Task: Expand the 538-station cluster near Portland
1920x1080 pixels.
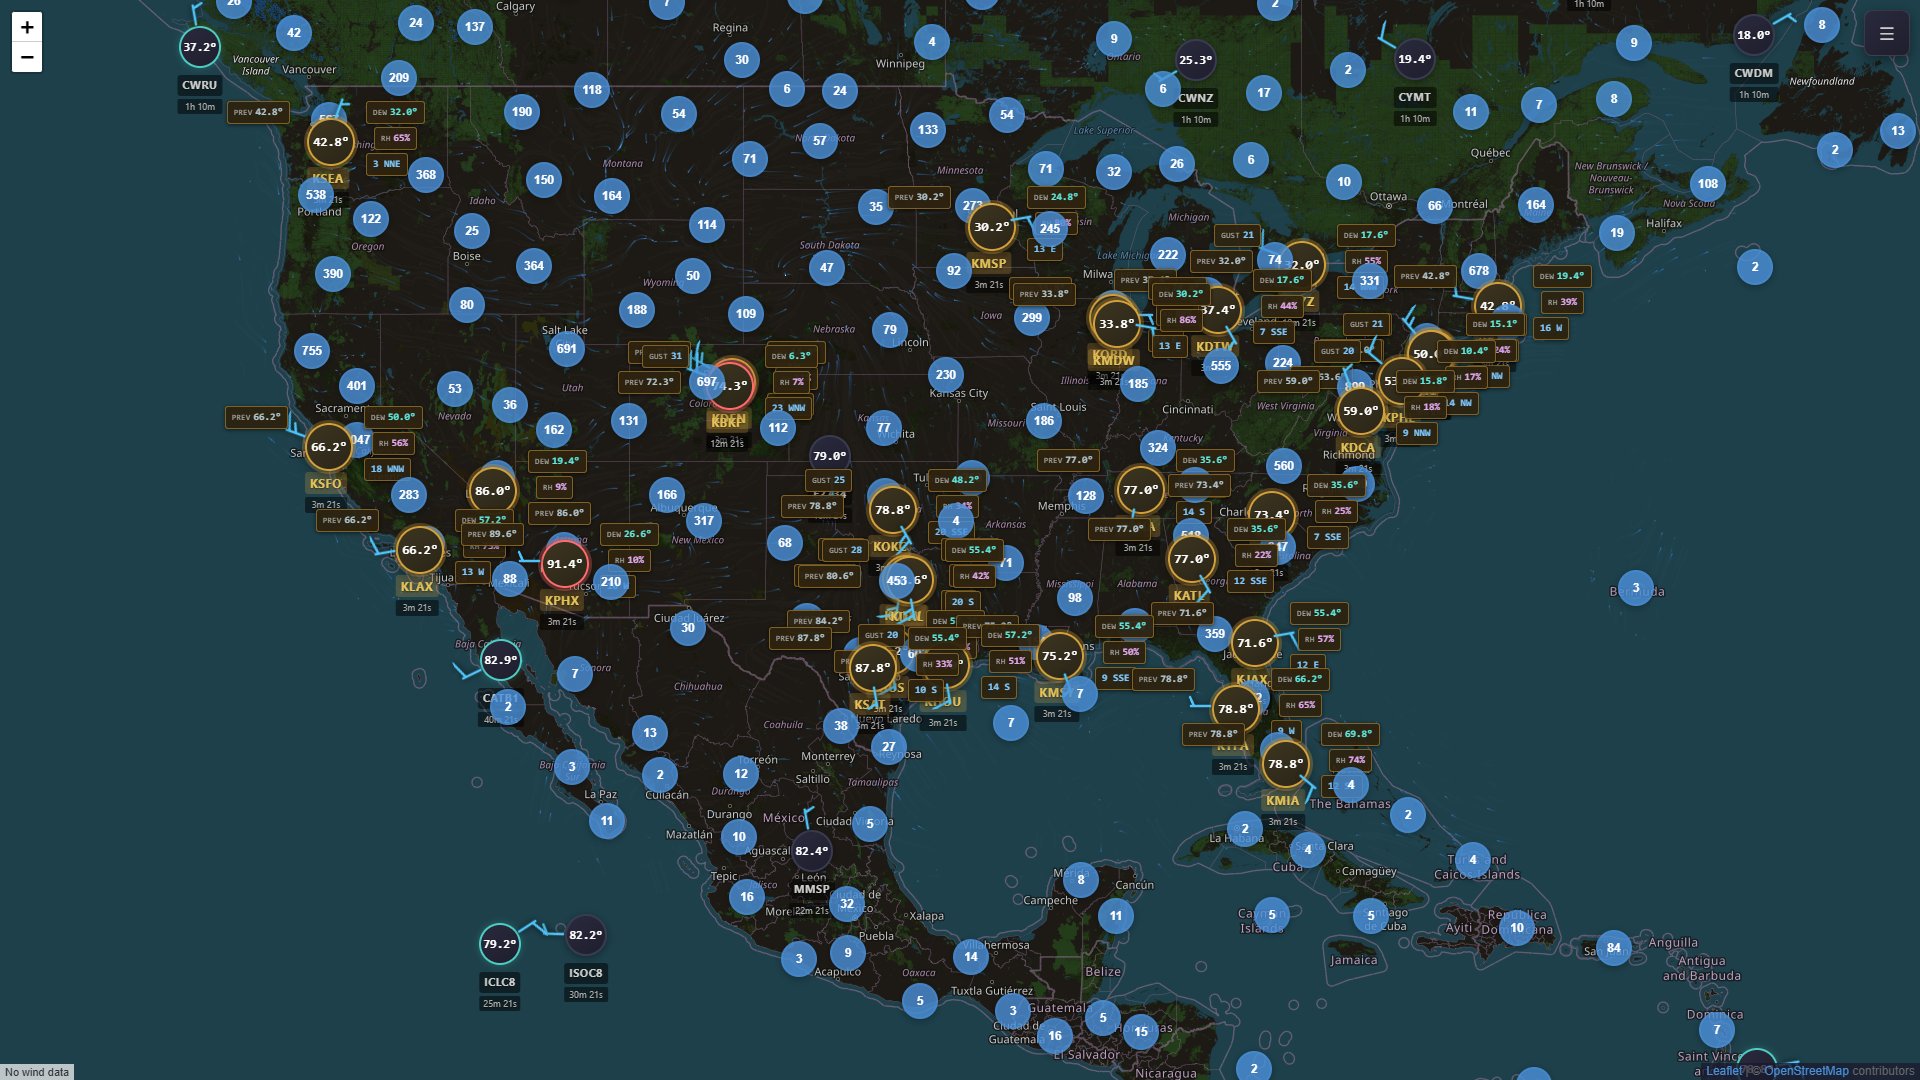Action: pyautogui.click(x=315, y=195)
